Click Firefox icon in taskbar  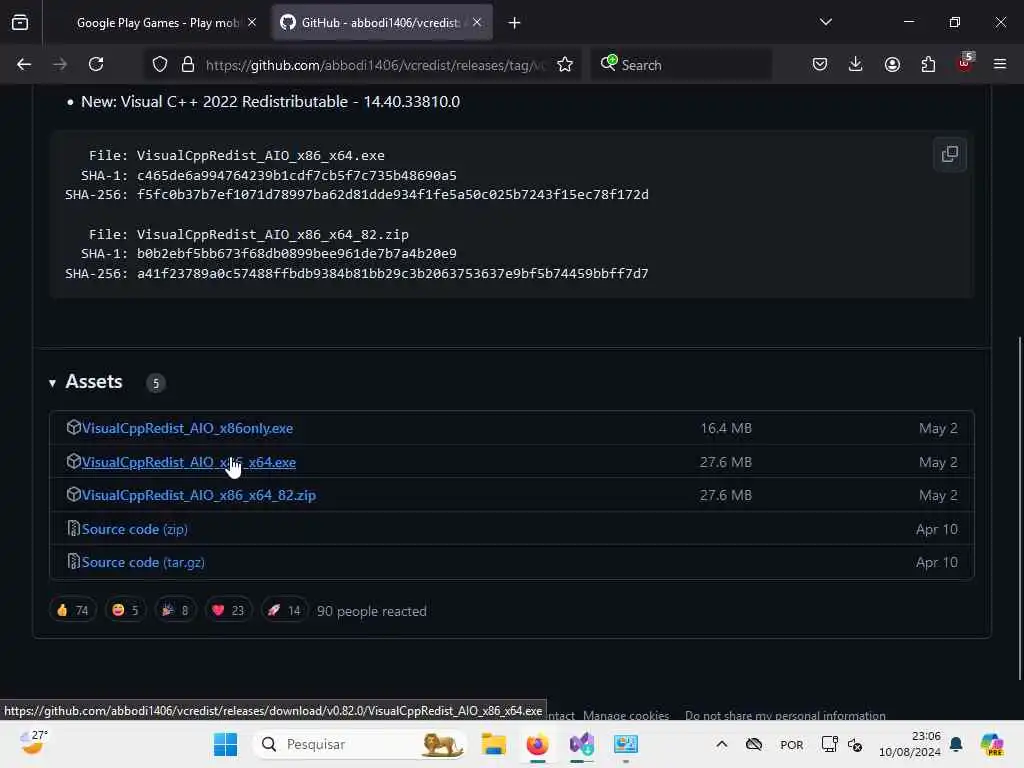pyautogui.click(x=537, y=744)
